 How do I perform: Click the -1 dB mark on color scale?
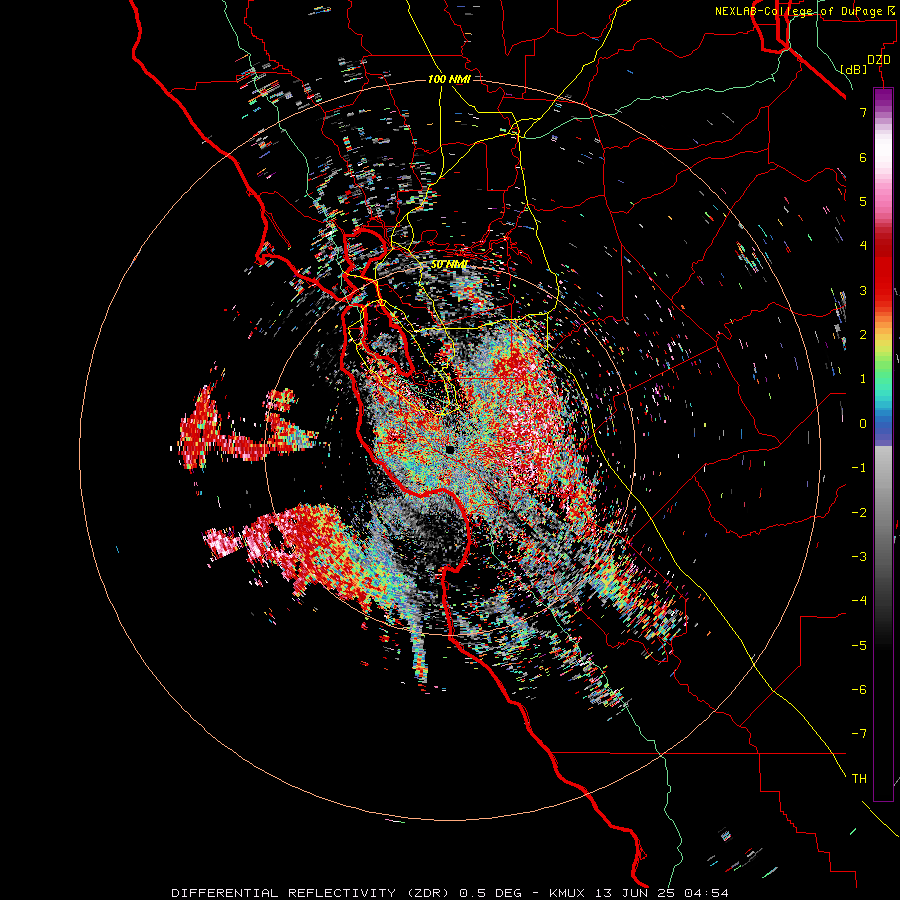point(859,468)
